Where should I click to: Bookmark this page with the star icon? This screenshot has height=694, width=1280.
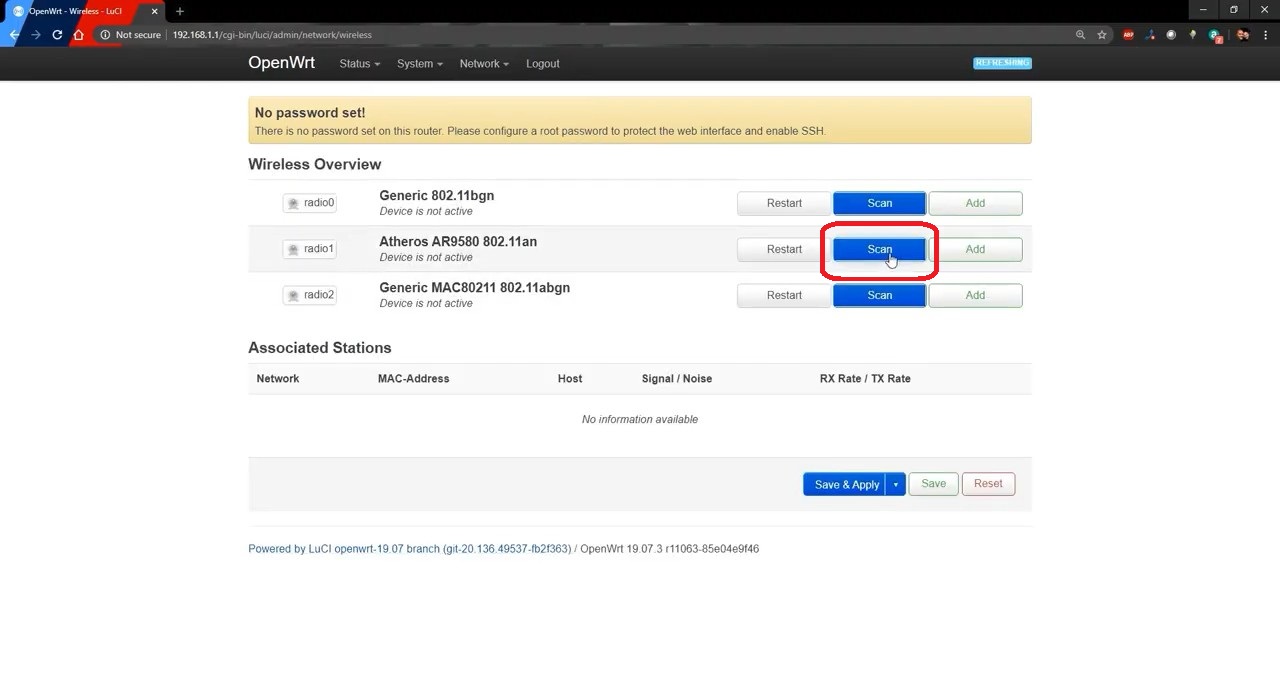[x=1102, y=35]
